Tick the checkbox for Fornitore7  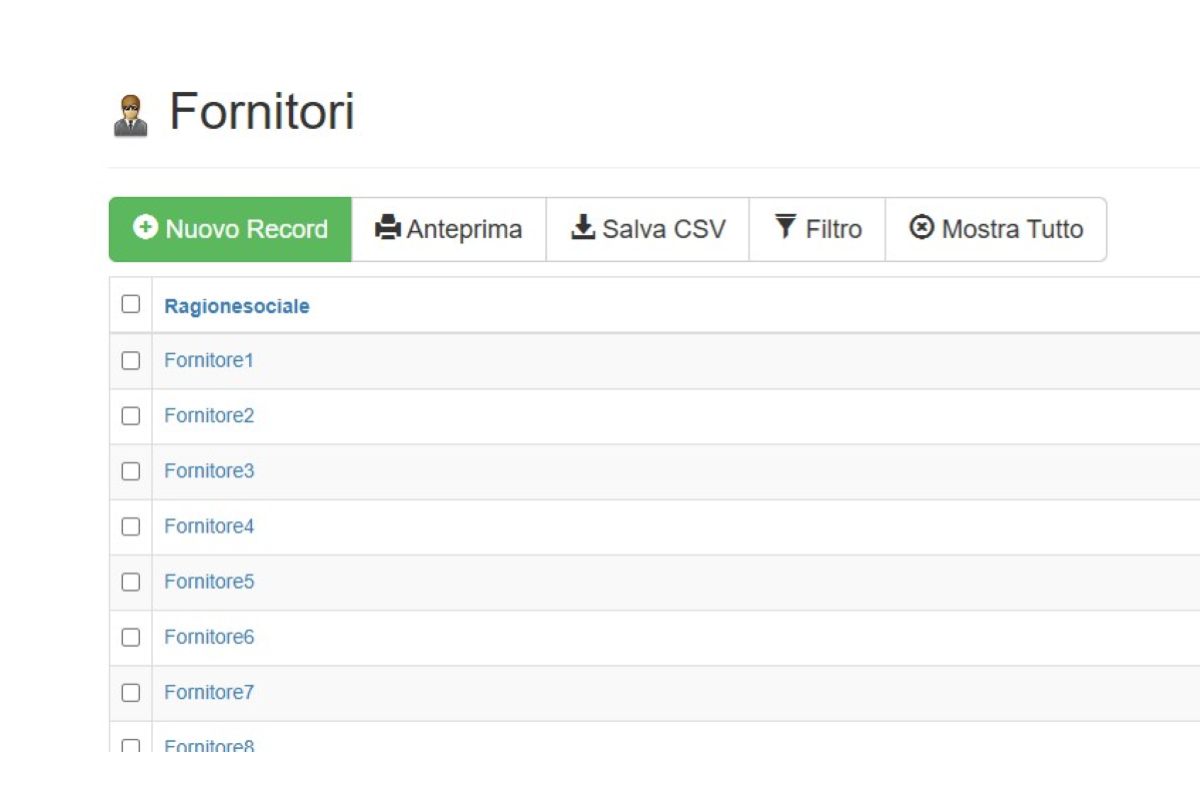[x=131, y=693]
